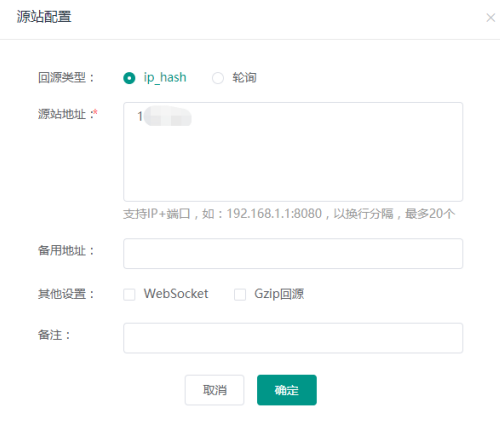Enable the WebSocket checkbox
This screenshot has height=424, width=500.
129,295
